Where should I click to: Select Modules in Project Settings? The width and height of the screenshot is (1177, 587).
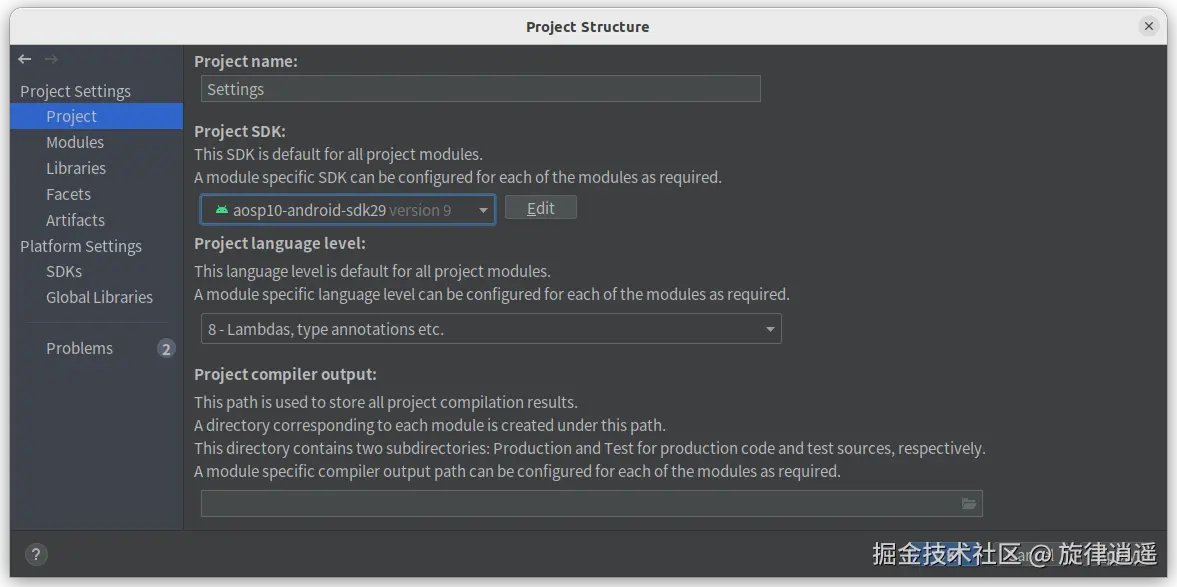click(x=75, y=142)
